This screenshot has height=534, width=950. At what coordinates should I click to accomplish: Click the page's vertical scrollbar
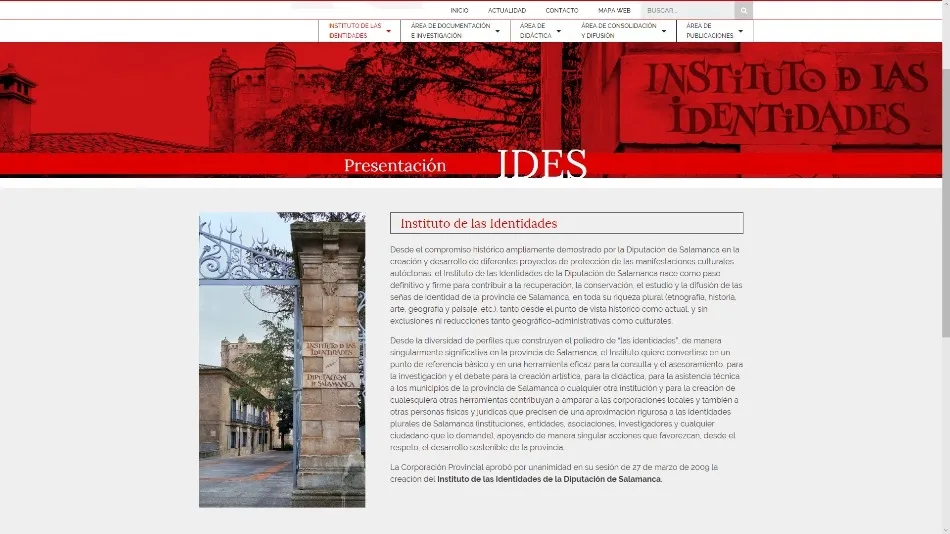pyautogui.click(x=945, y=200)
